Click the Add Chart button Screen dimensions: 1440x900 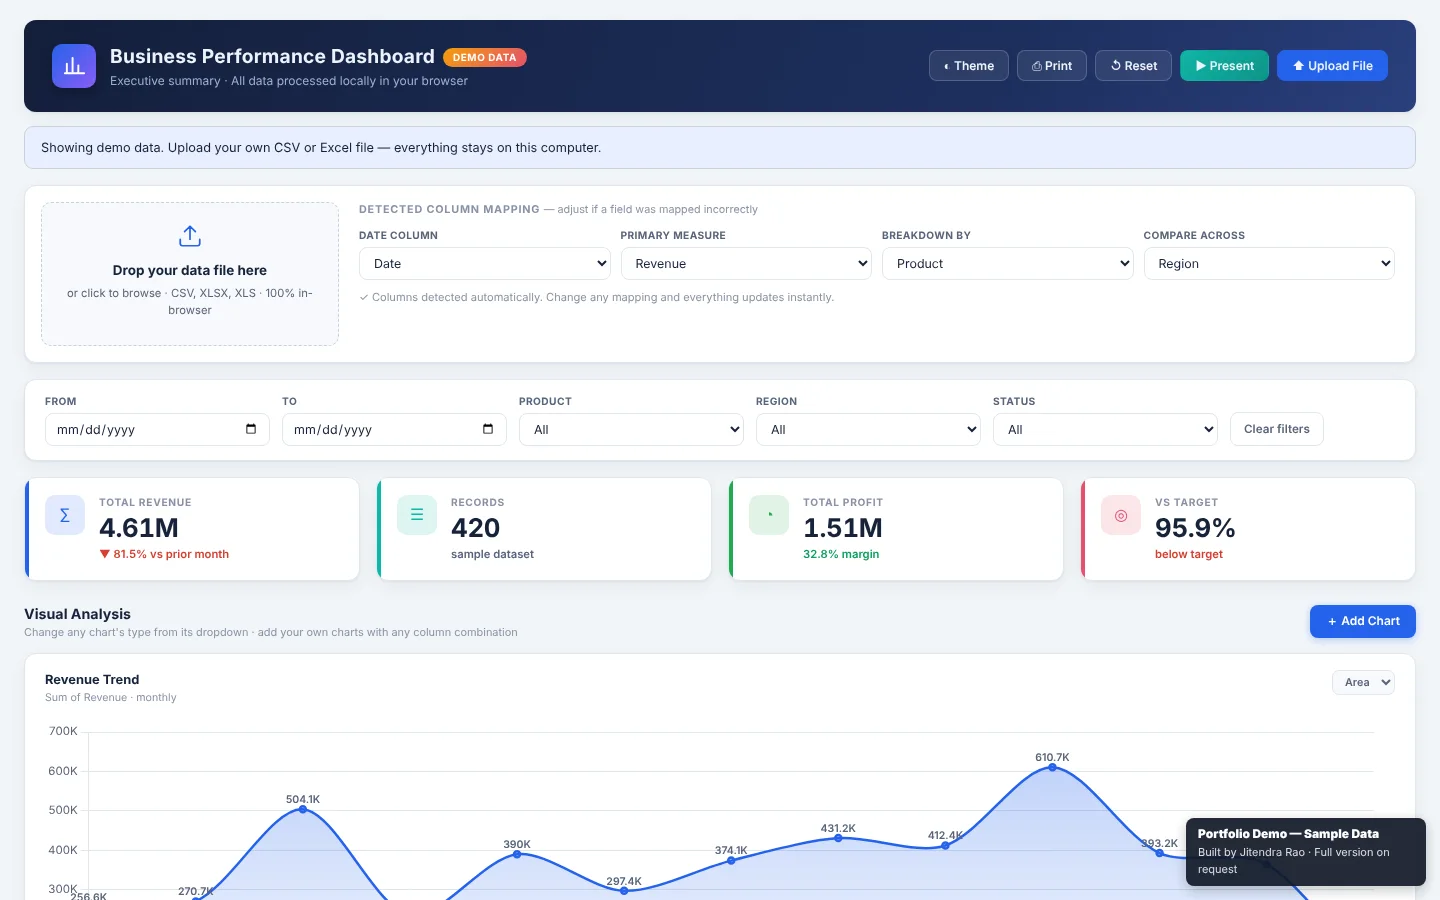point(1363,621)
